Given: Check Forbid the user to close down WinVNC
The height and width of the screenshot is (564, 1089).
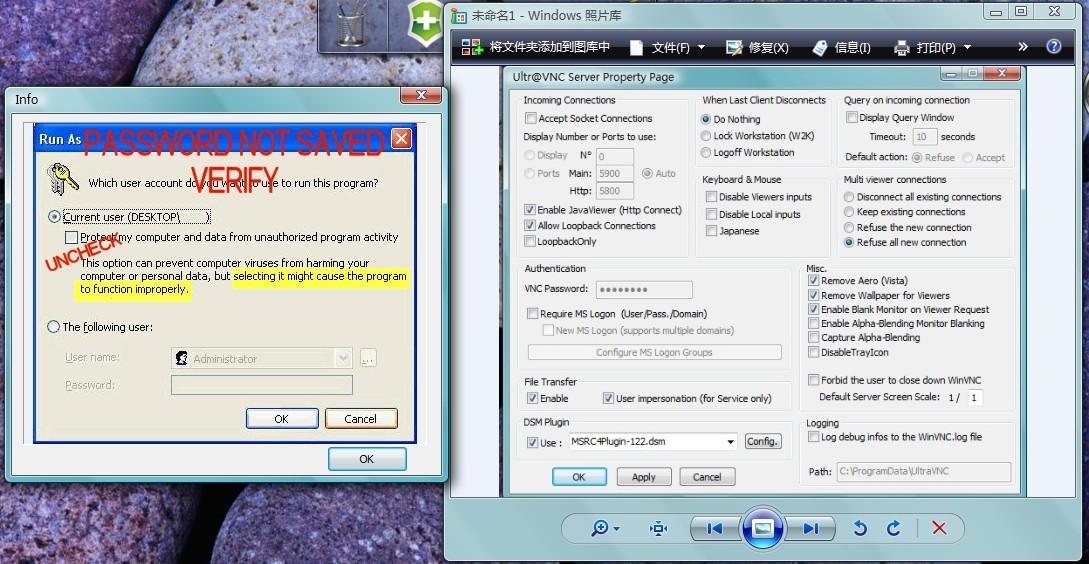Looking at the screenshot, I should point(813,380).
